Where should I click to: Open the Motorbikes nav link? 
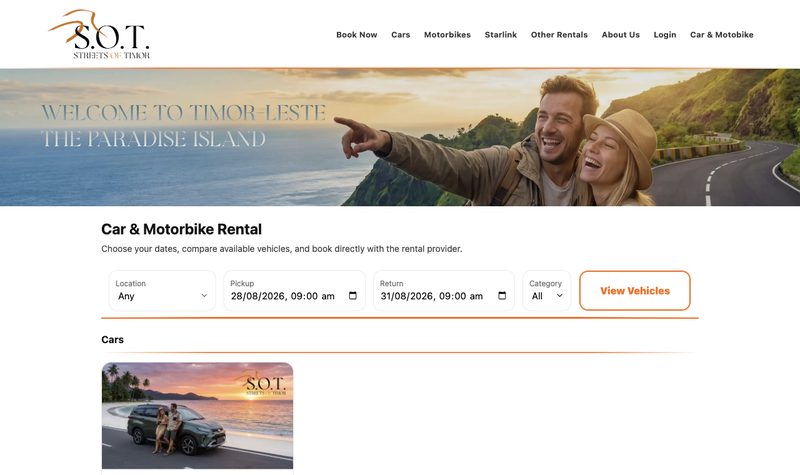tap(447, 35)
